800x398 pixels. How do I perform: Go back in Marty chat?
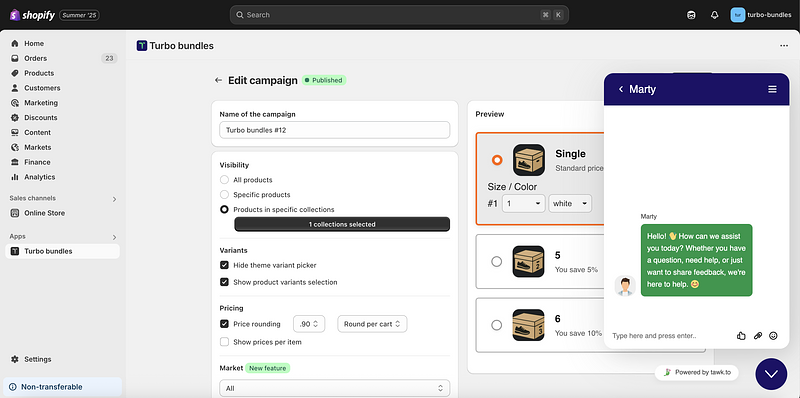[x=621, y=89]
